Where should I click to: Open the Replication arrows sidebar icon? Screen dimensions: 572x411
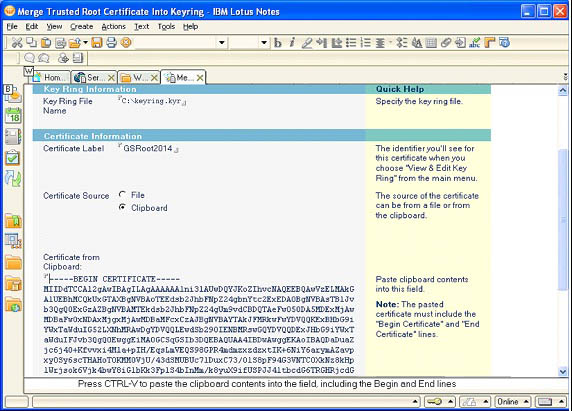(x=13, y=178)
